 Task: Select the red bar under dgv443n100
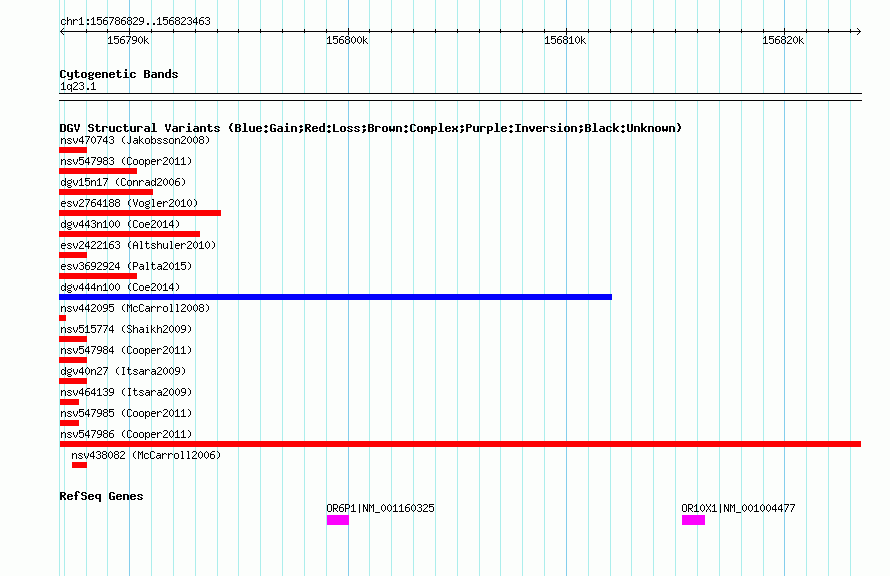click(x=129, y=234)
